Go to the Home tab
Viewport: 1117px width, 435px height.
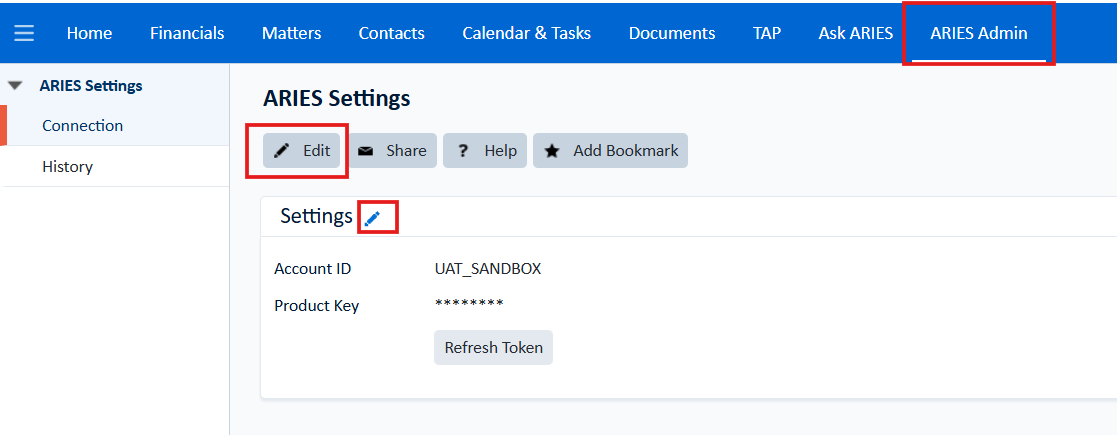pos(89,33)
